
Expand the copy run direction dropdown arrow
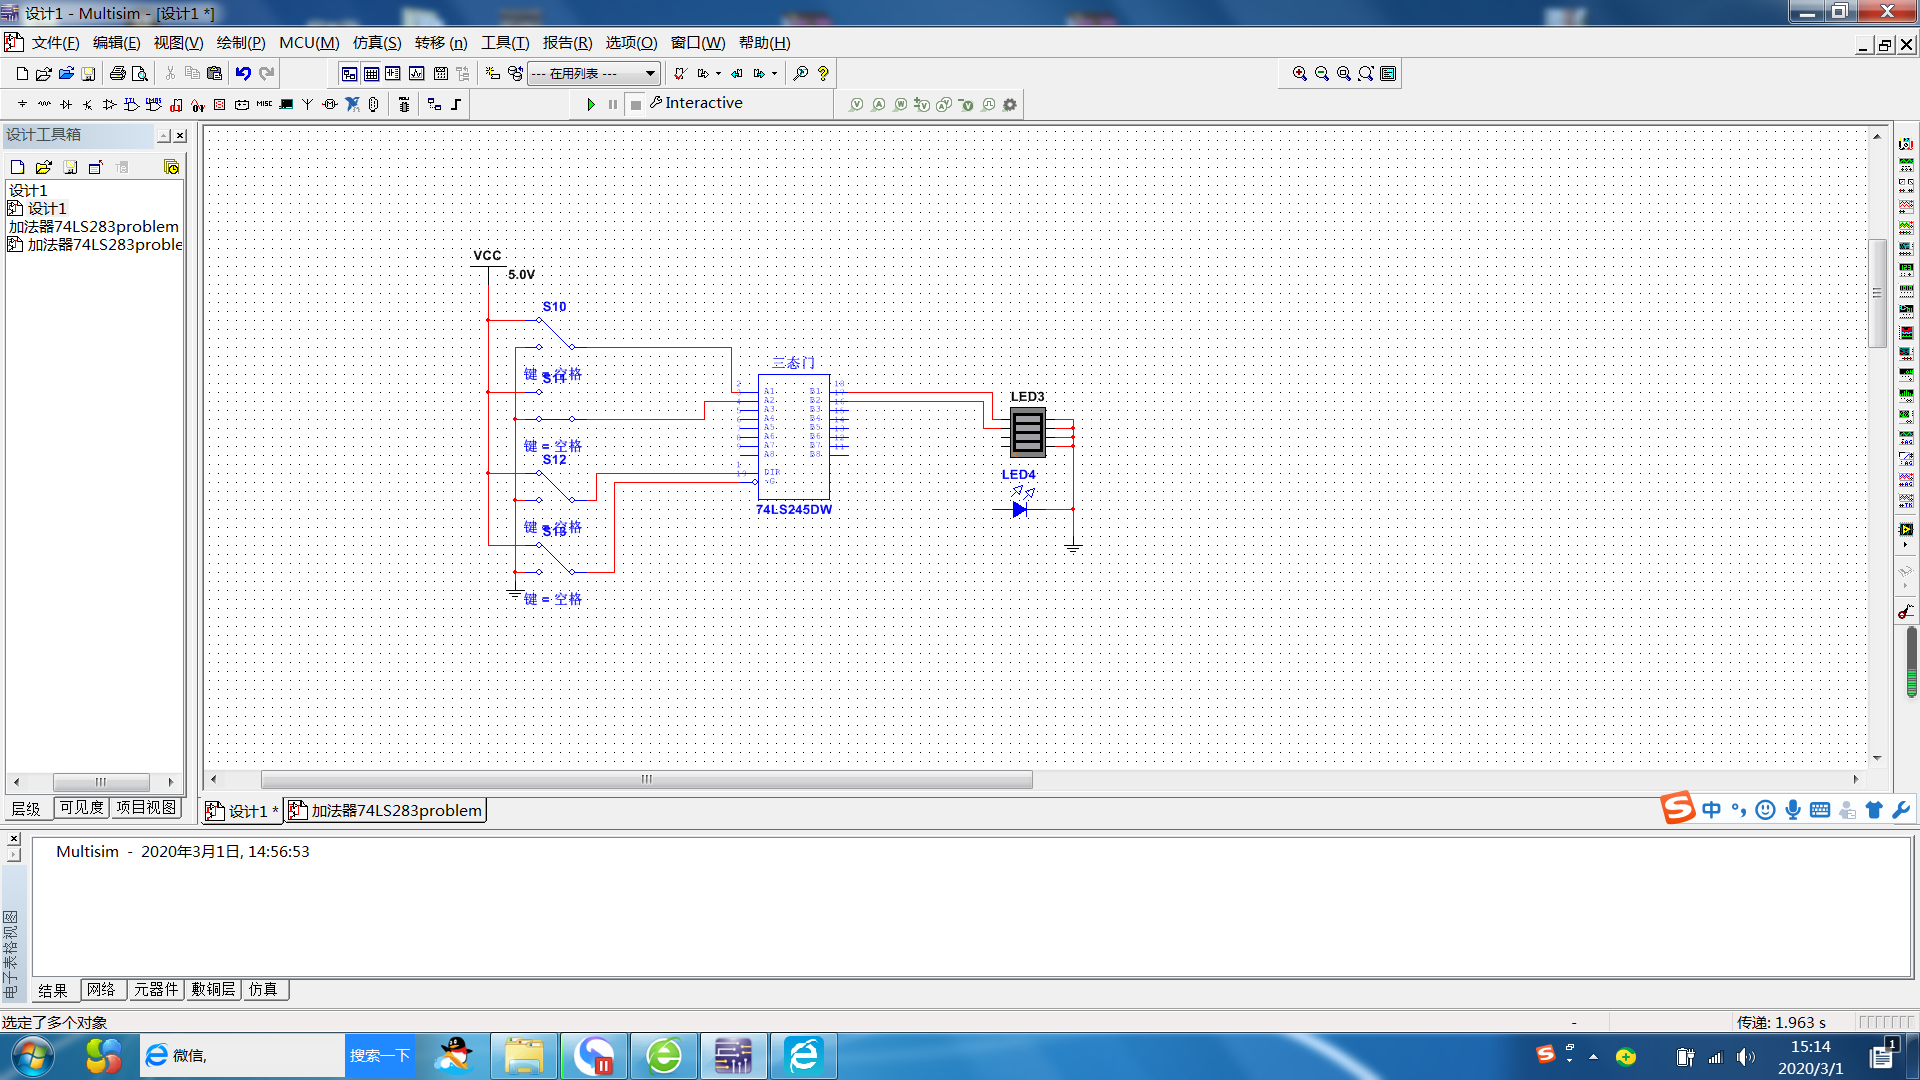tap(718, 73)
